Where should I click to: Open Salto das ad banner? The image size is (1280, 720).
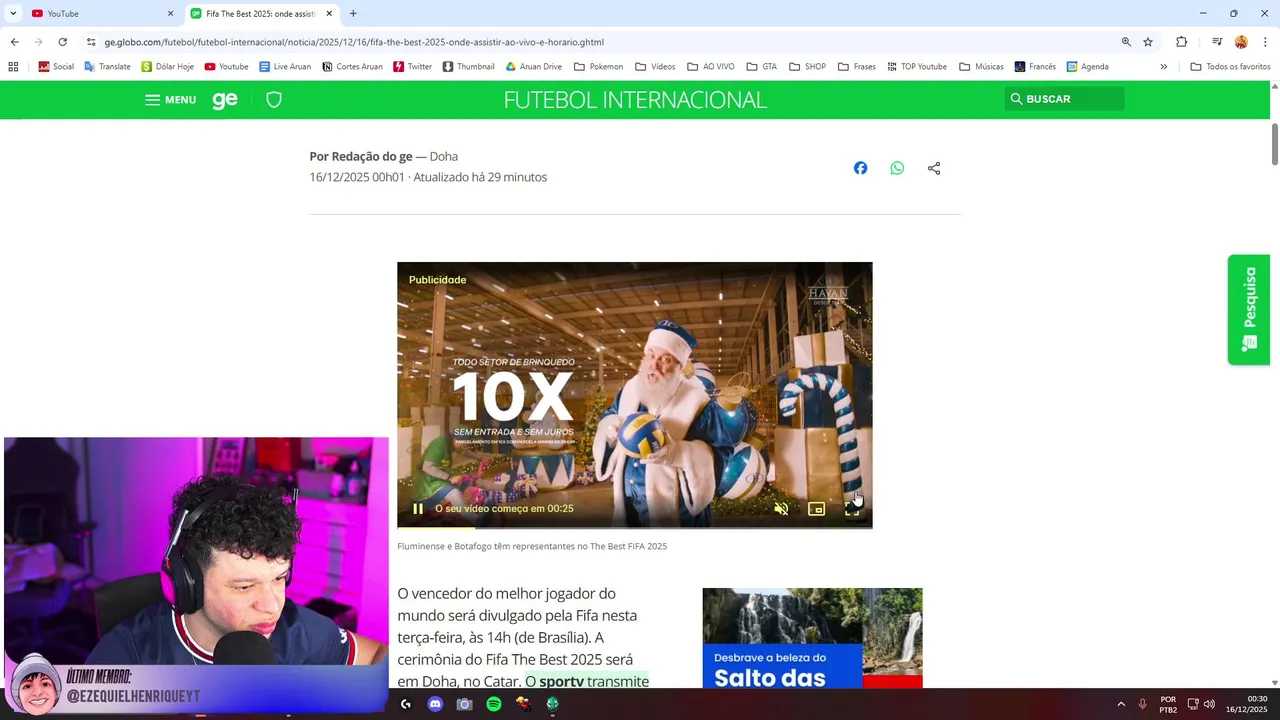click(812, 638)
